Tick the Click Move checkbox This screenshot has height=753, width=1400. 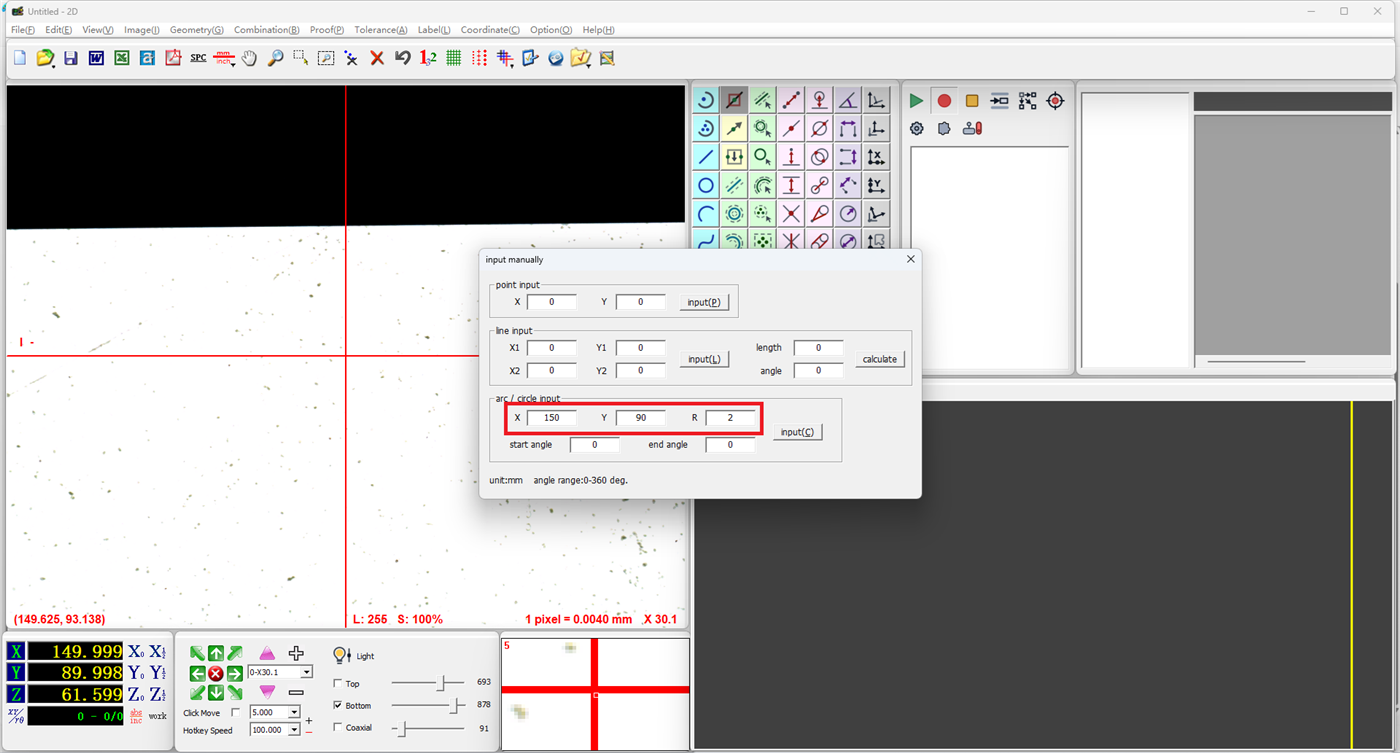236,713
